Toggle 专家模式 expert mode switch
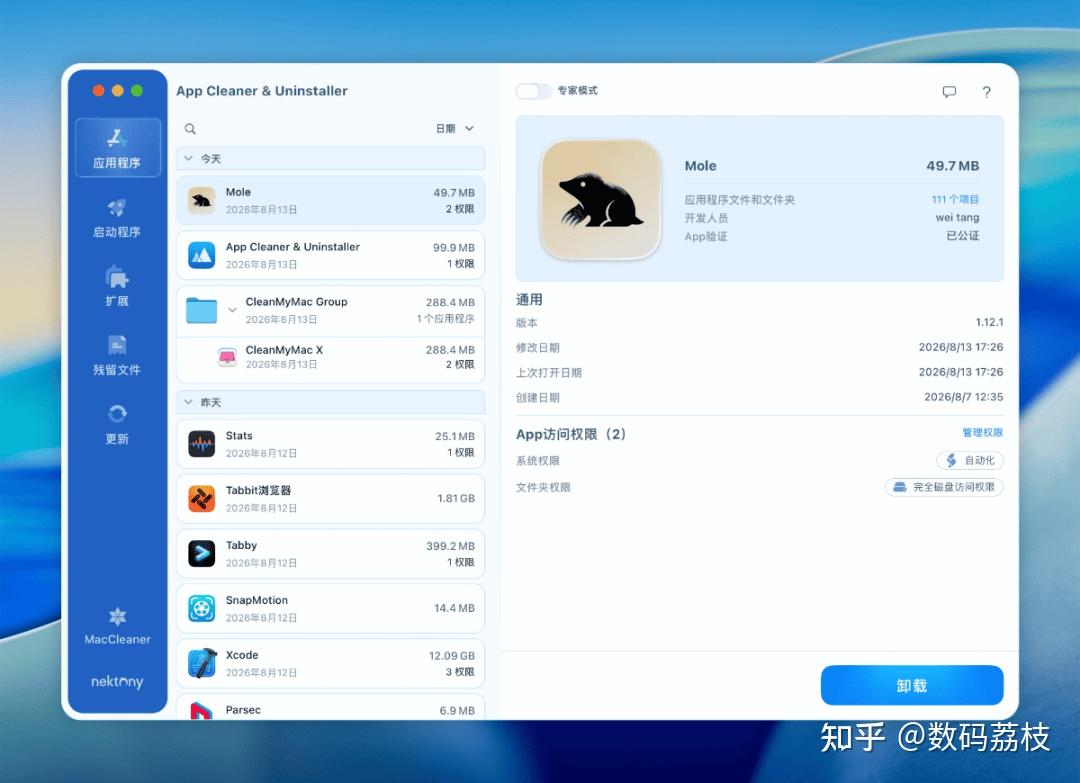Viewport: 1080px width, 783px height. (533, 91)
